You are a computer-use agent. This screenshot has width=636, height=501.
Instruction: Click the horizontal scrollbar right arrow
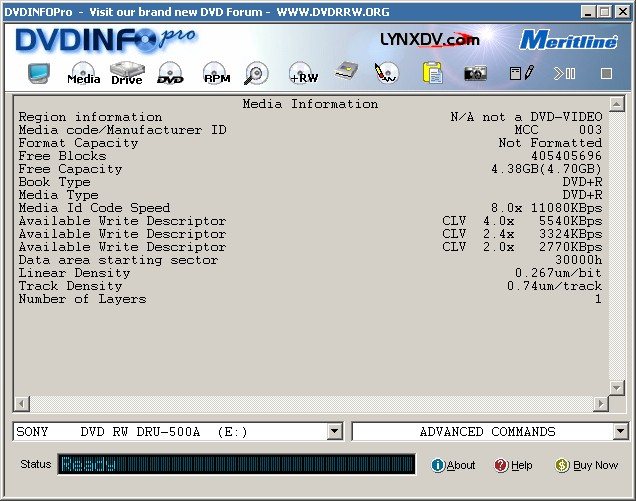[x=601, y=404]
